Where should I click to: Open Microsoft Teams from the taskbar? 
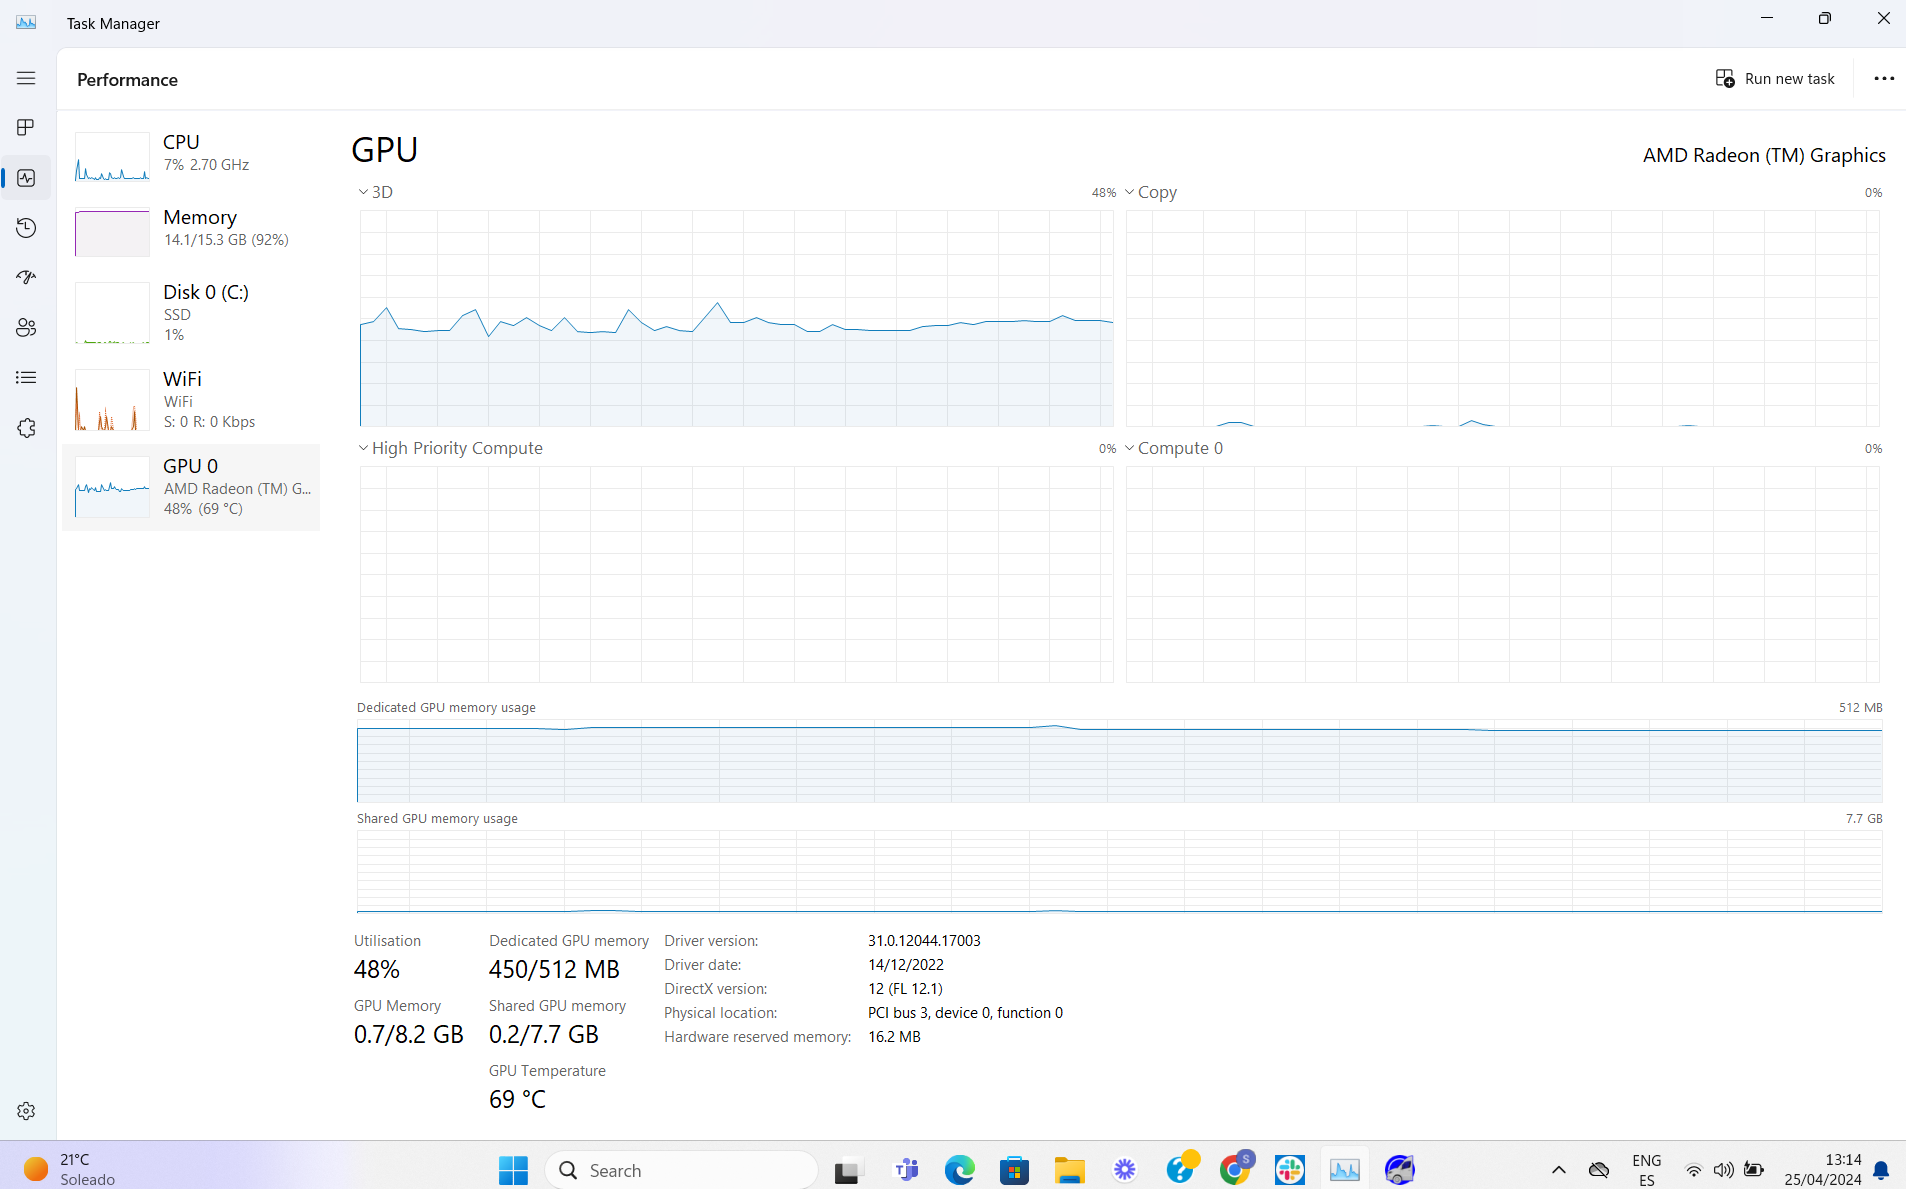point(906,1170)
